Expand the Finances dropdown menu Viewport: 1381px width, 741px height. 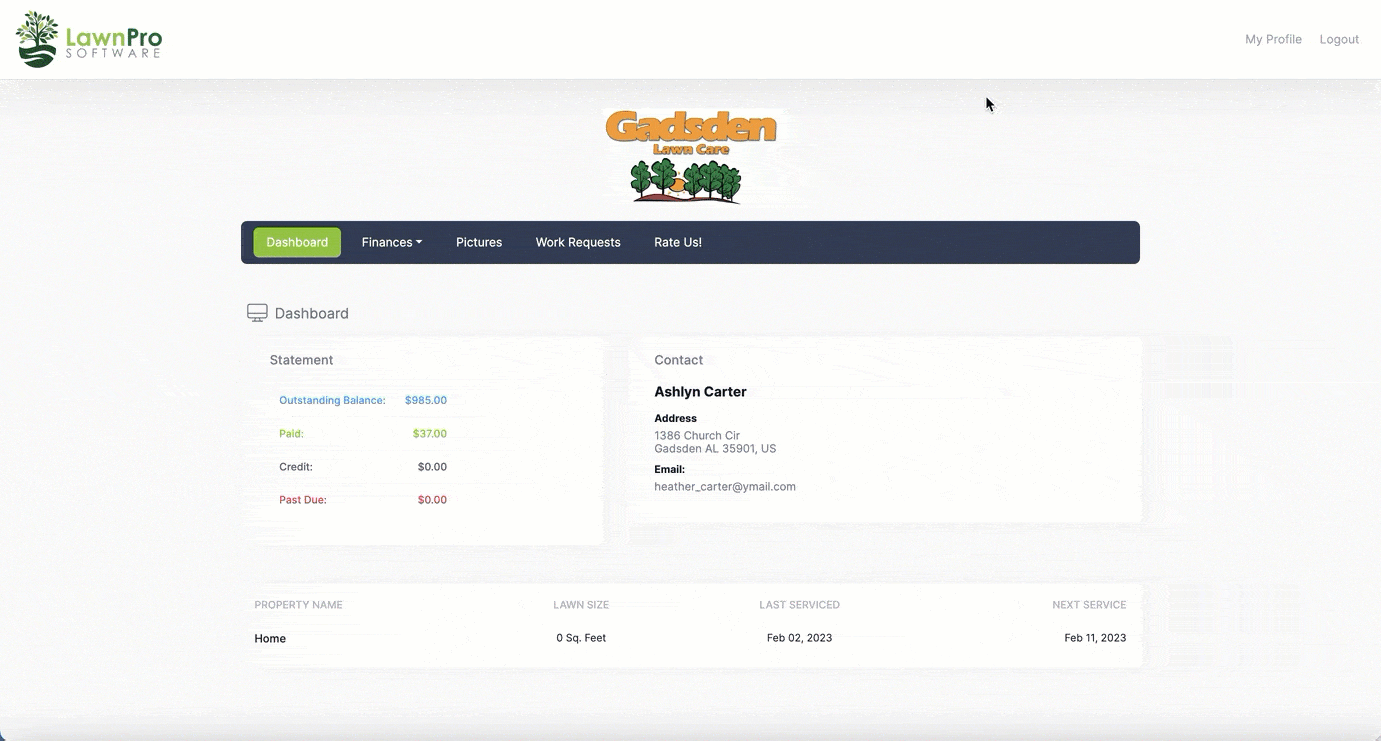392,242
